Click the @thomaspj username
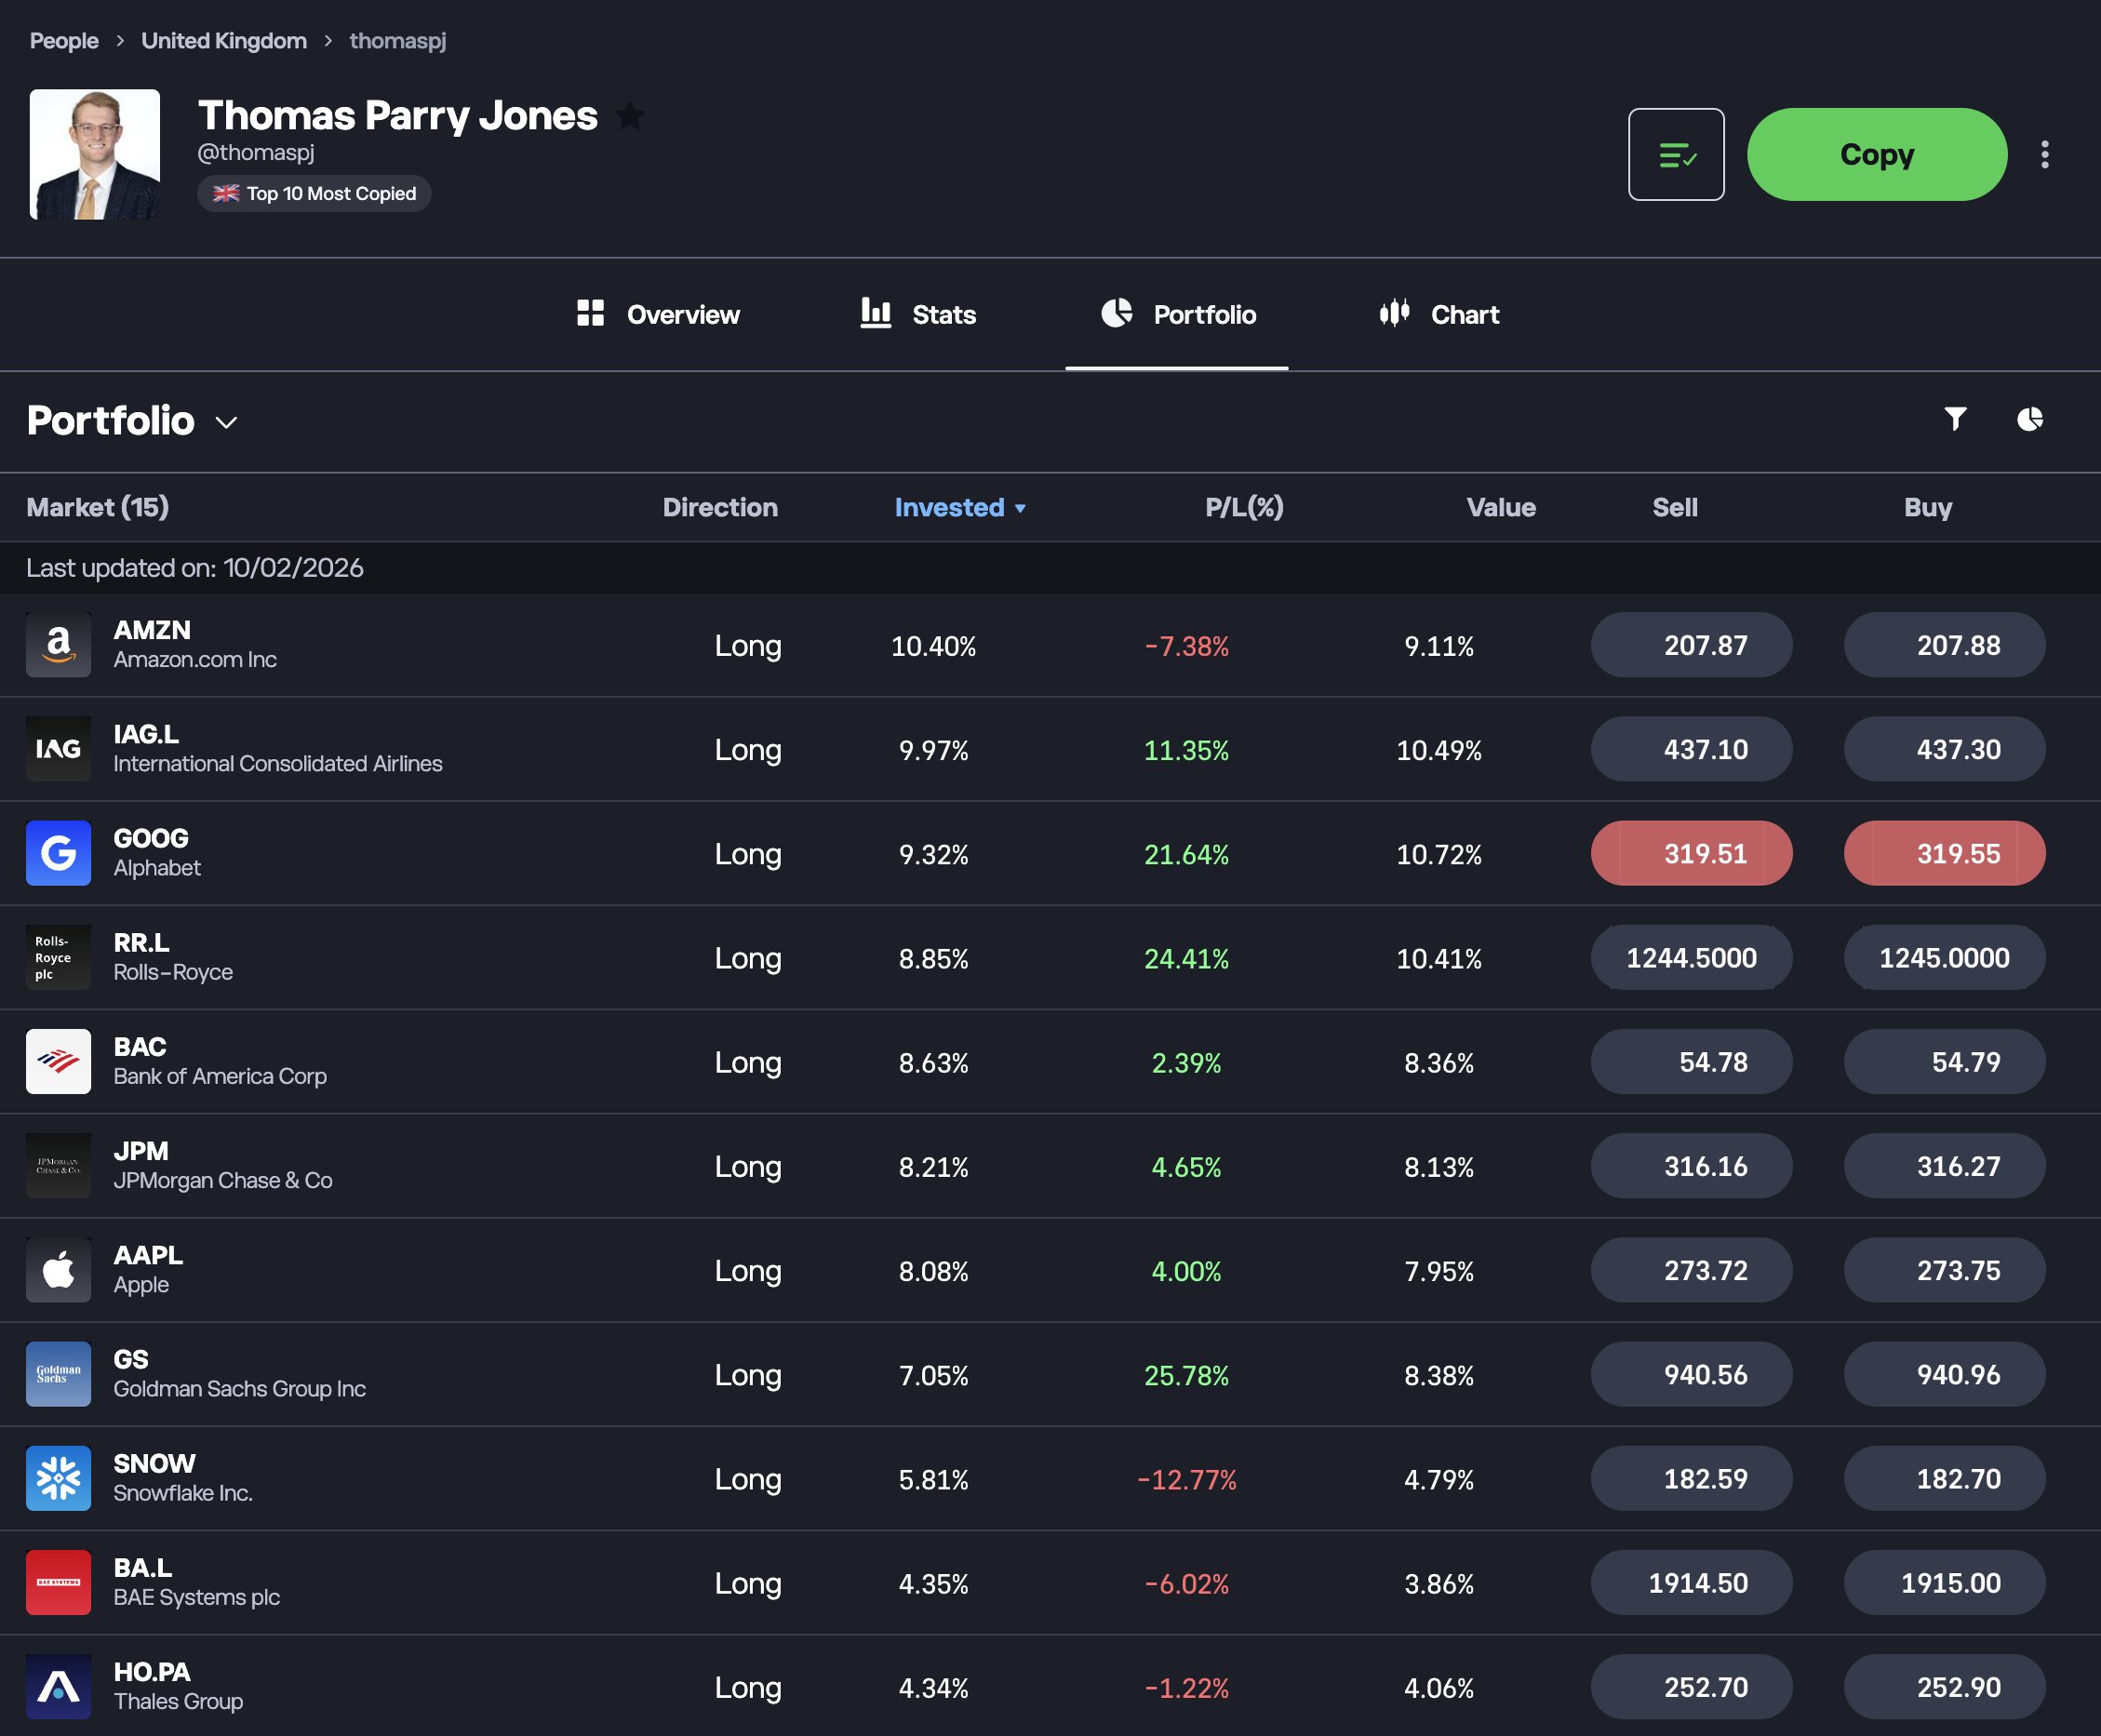The height and width of the screenshot is (1736, 2101). [x=256, y=153]
